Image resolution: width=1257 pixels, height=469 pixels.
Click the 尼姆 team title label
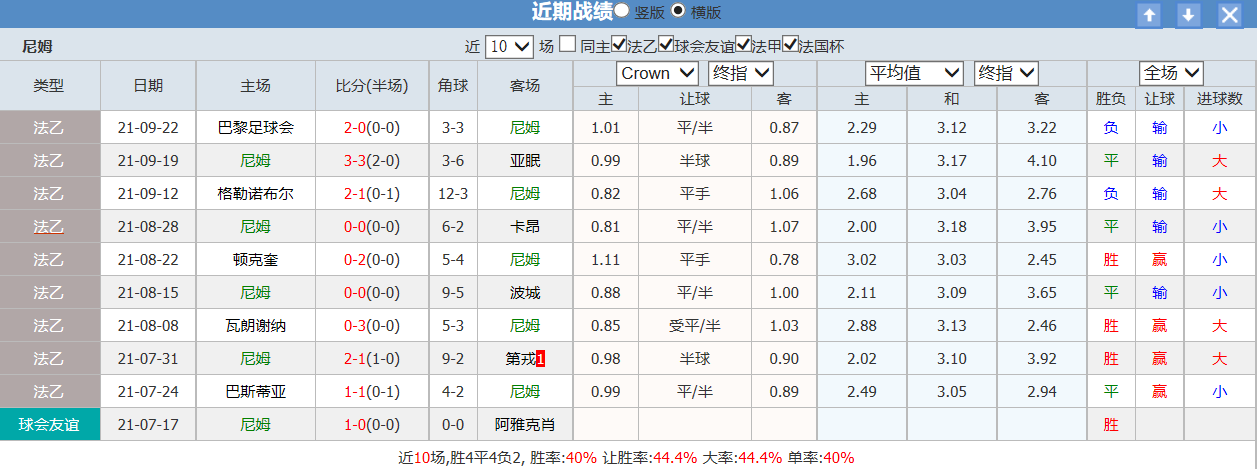click(x=37, y=46)
